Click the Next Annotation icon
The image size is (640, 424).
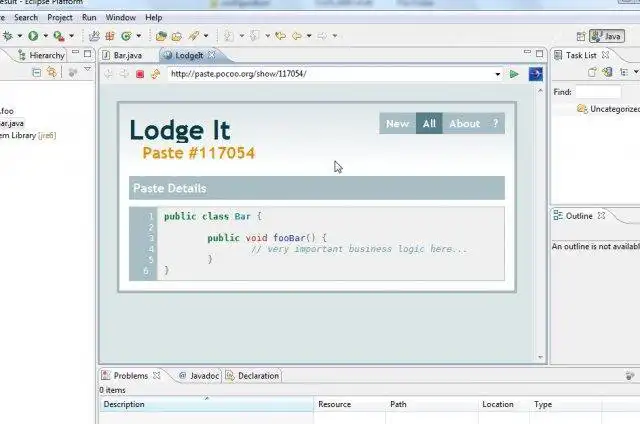(229, 36)
